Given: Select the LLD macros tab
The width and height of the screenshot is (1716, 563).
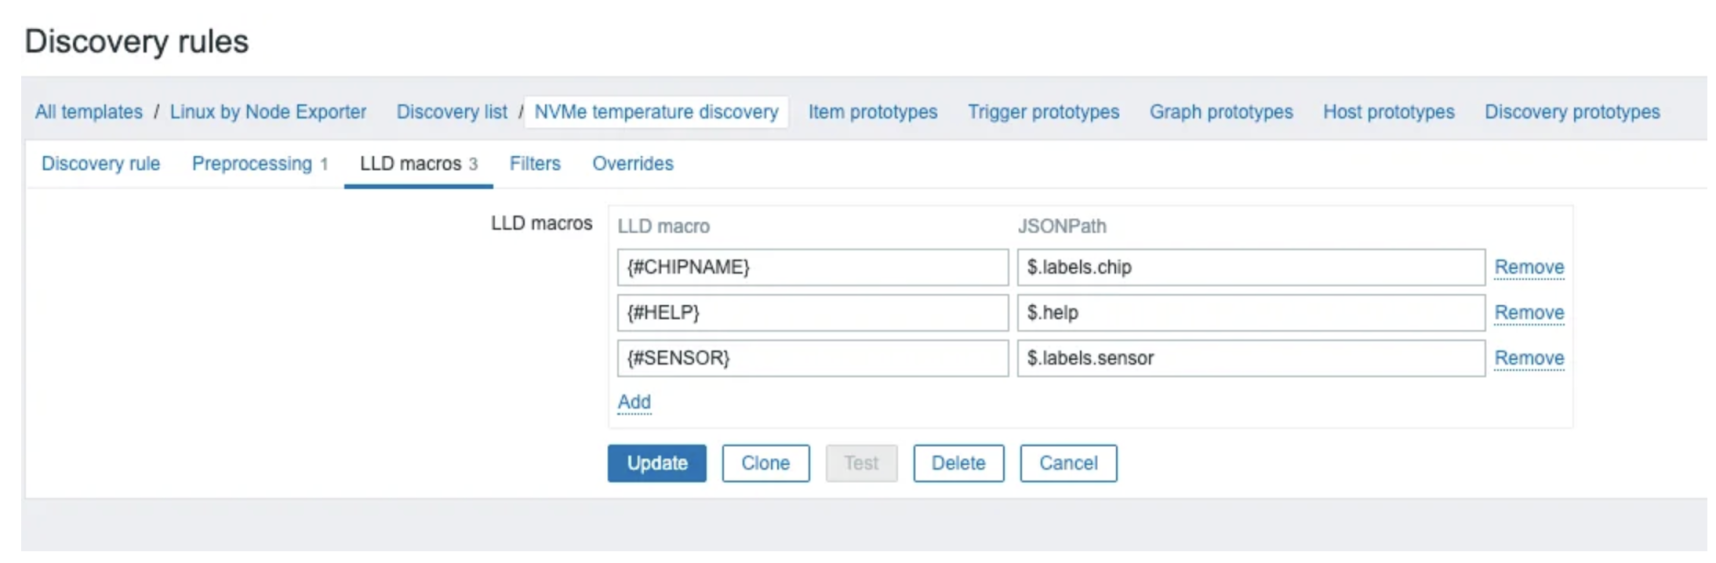Looking at the screenshot, I should tap(410, 163).
